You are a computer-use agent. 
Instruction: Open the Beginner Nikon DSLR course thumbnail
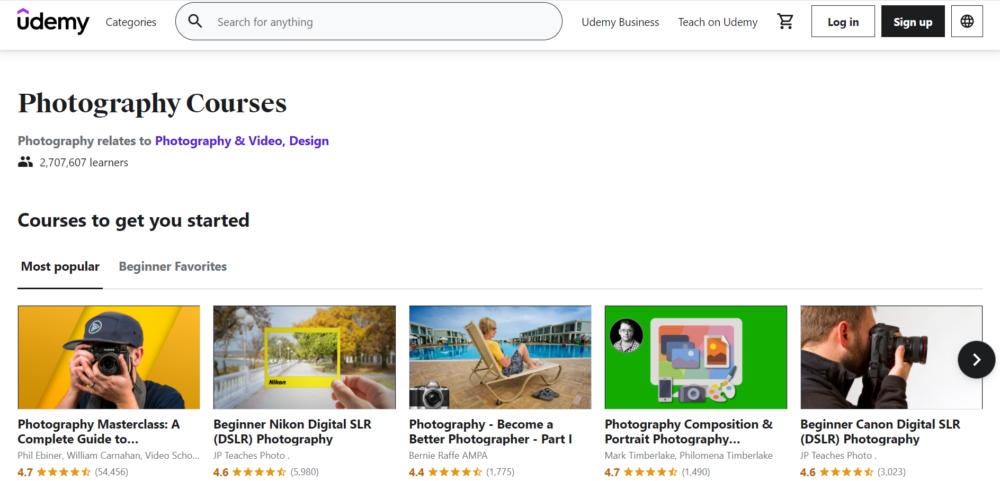click(x=304, y=357)
